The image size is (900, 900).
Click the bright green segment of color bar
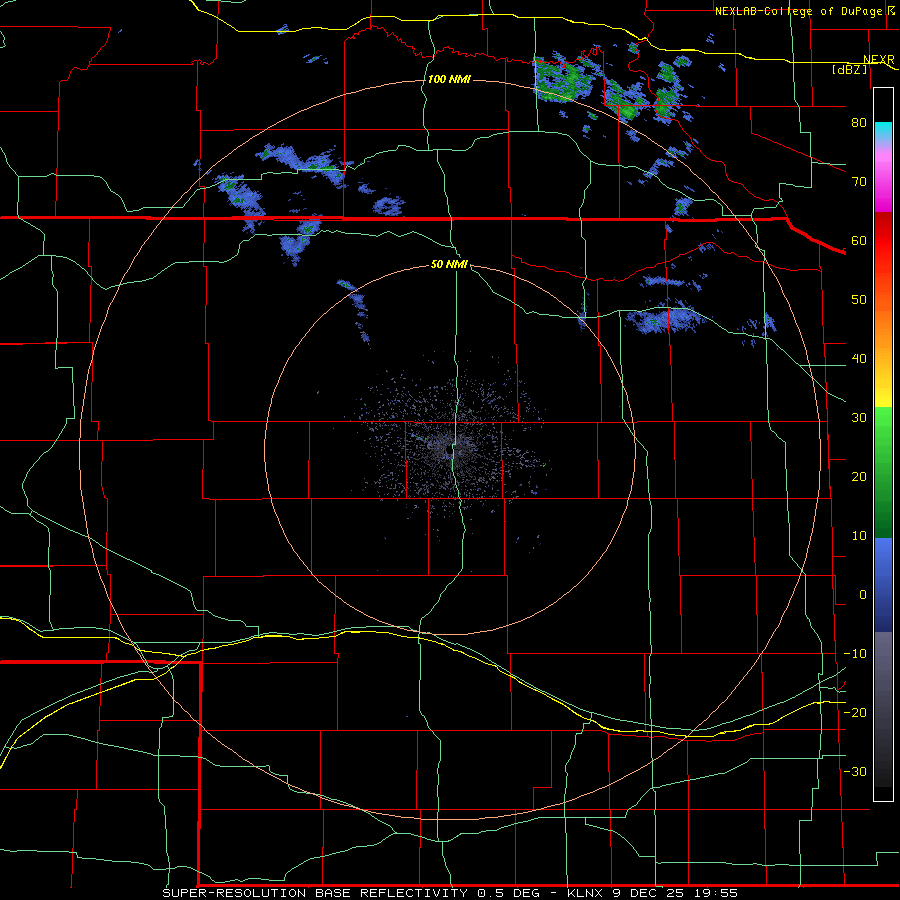tap(883, 425)
